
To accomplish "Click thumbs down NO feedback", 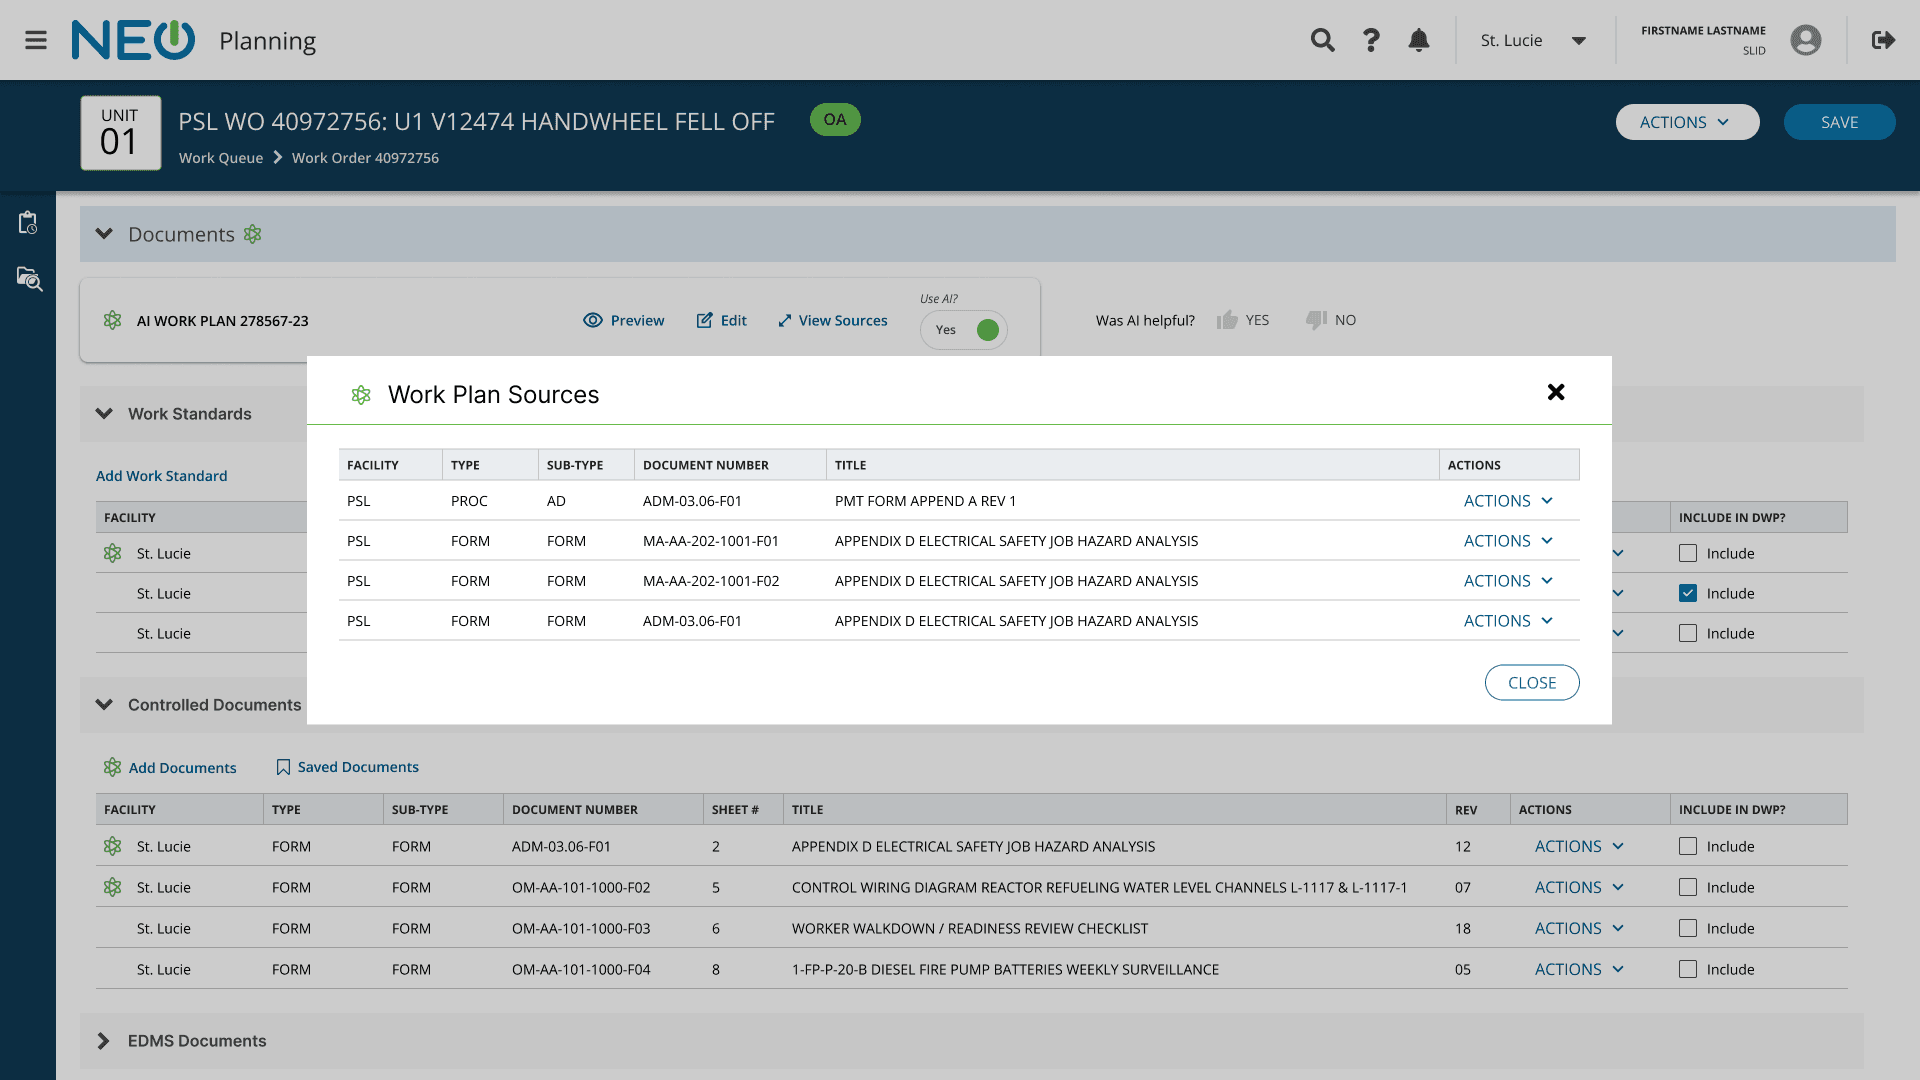I will (x=1330, y=320).
